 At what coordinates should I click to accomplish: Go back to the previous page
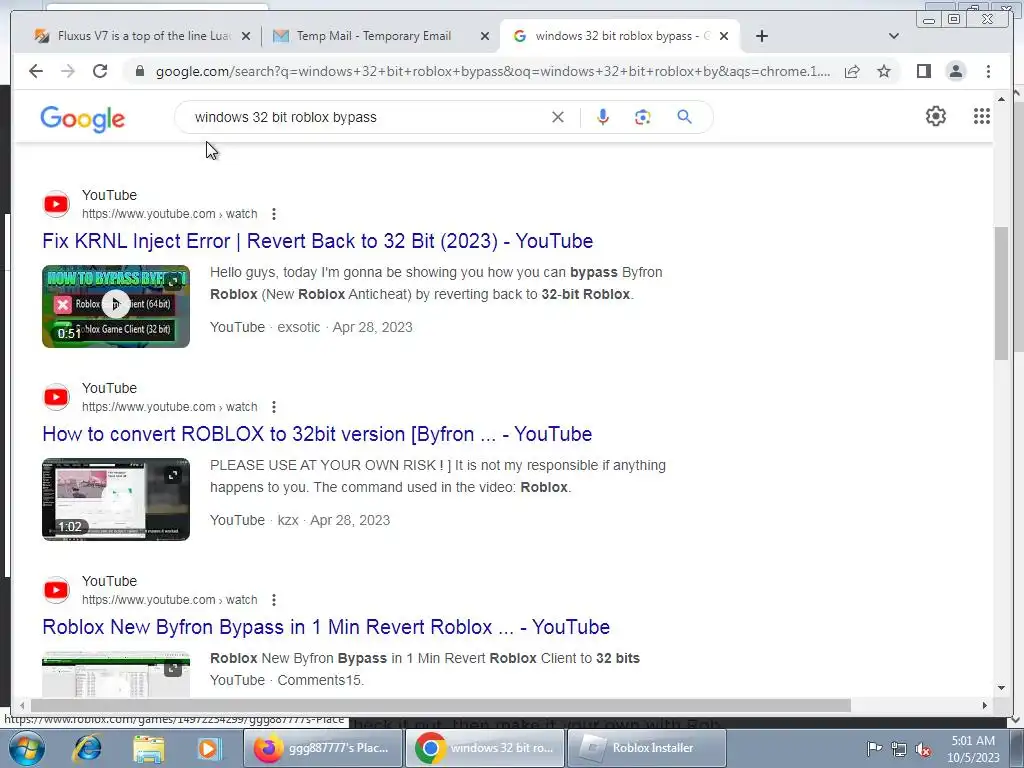(36, 71)
